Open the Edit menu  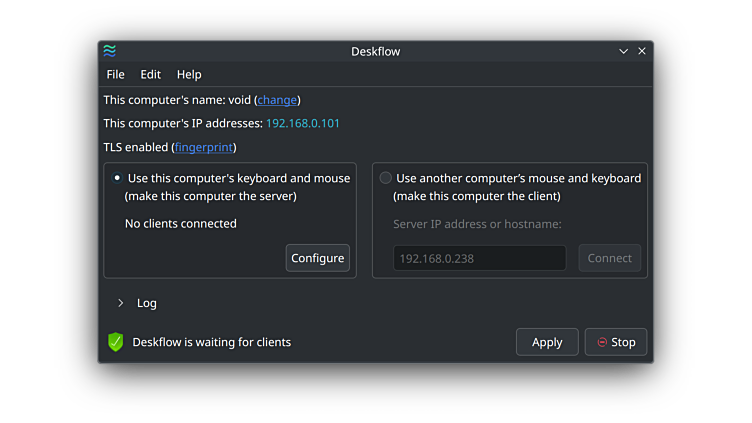click(x=150, y=74)
